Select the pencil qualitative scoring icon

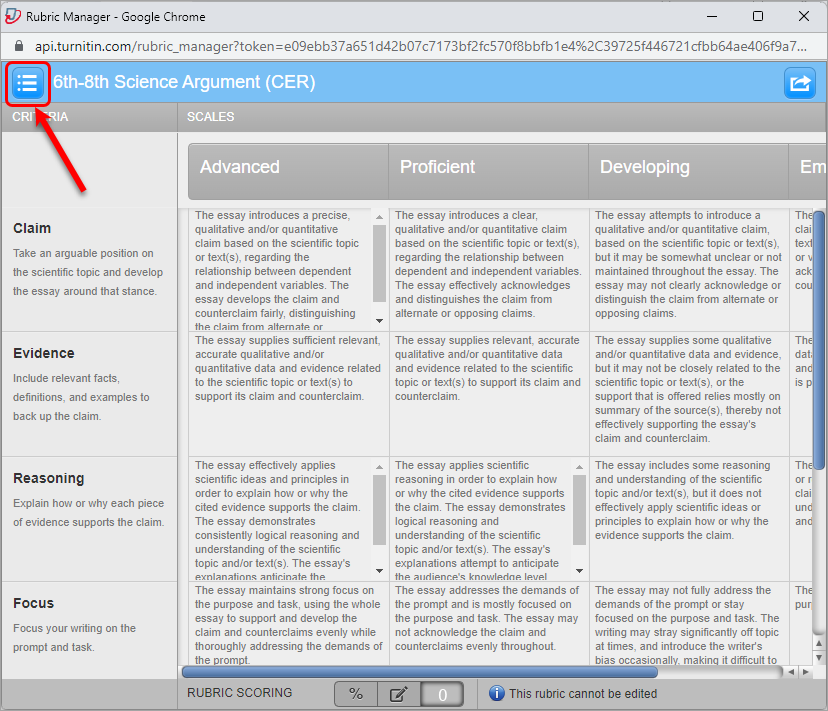coord(398,693)
